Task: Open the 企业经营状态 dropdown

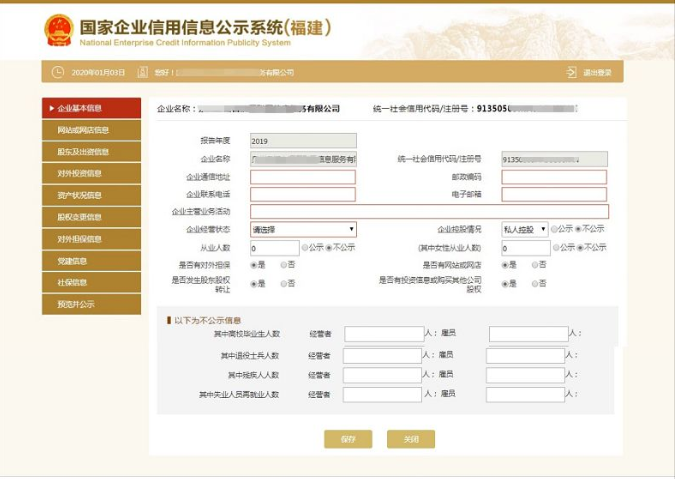Action: tap(303, 229)
